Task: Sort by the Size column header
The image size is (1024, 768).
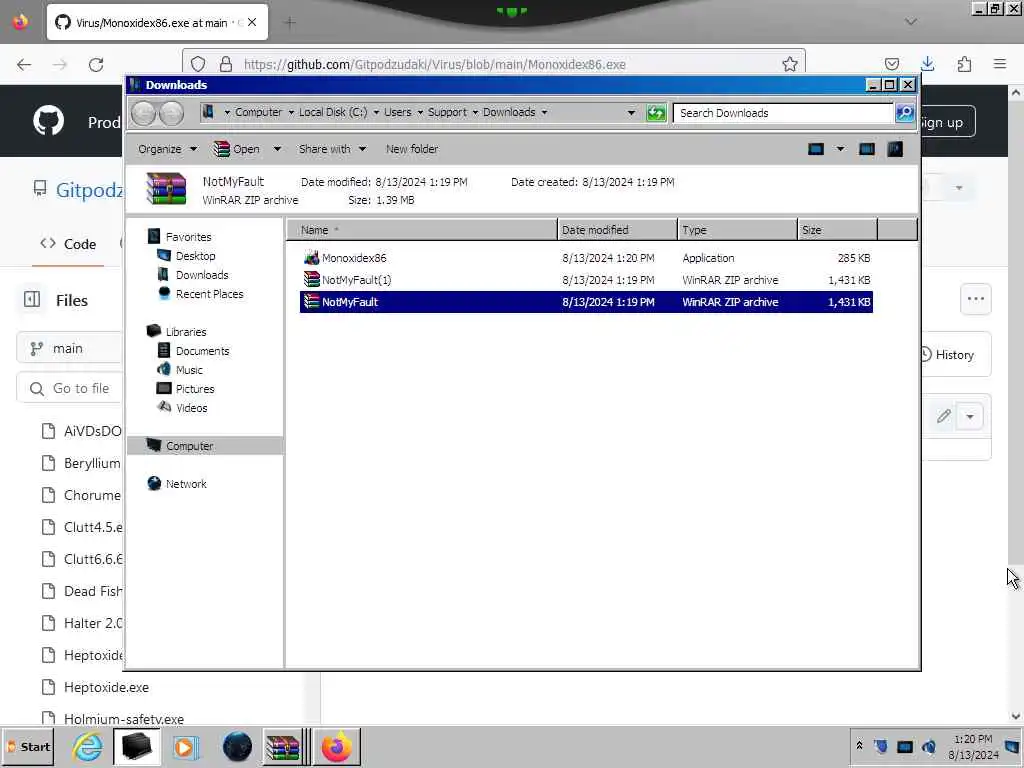Action: pos(837,230)
